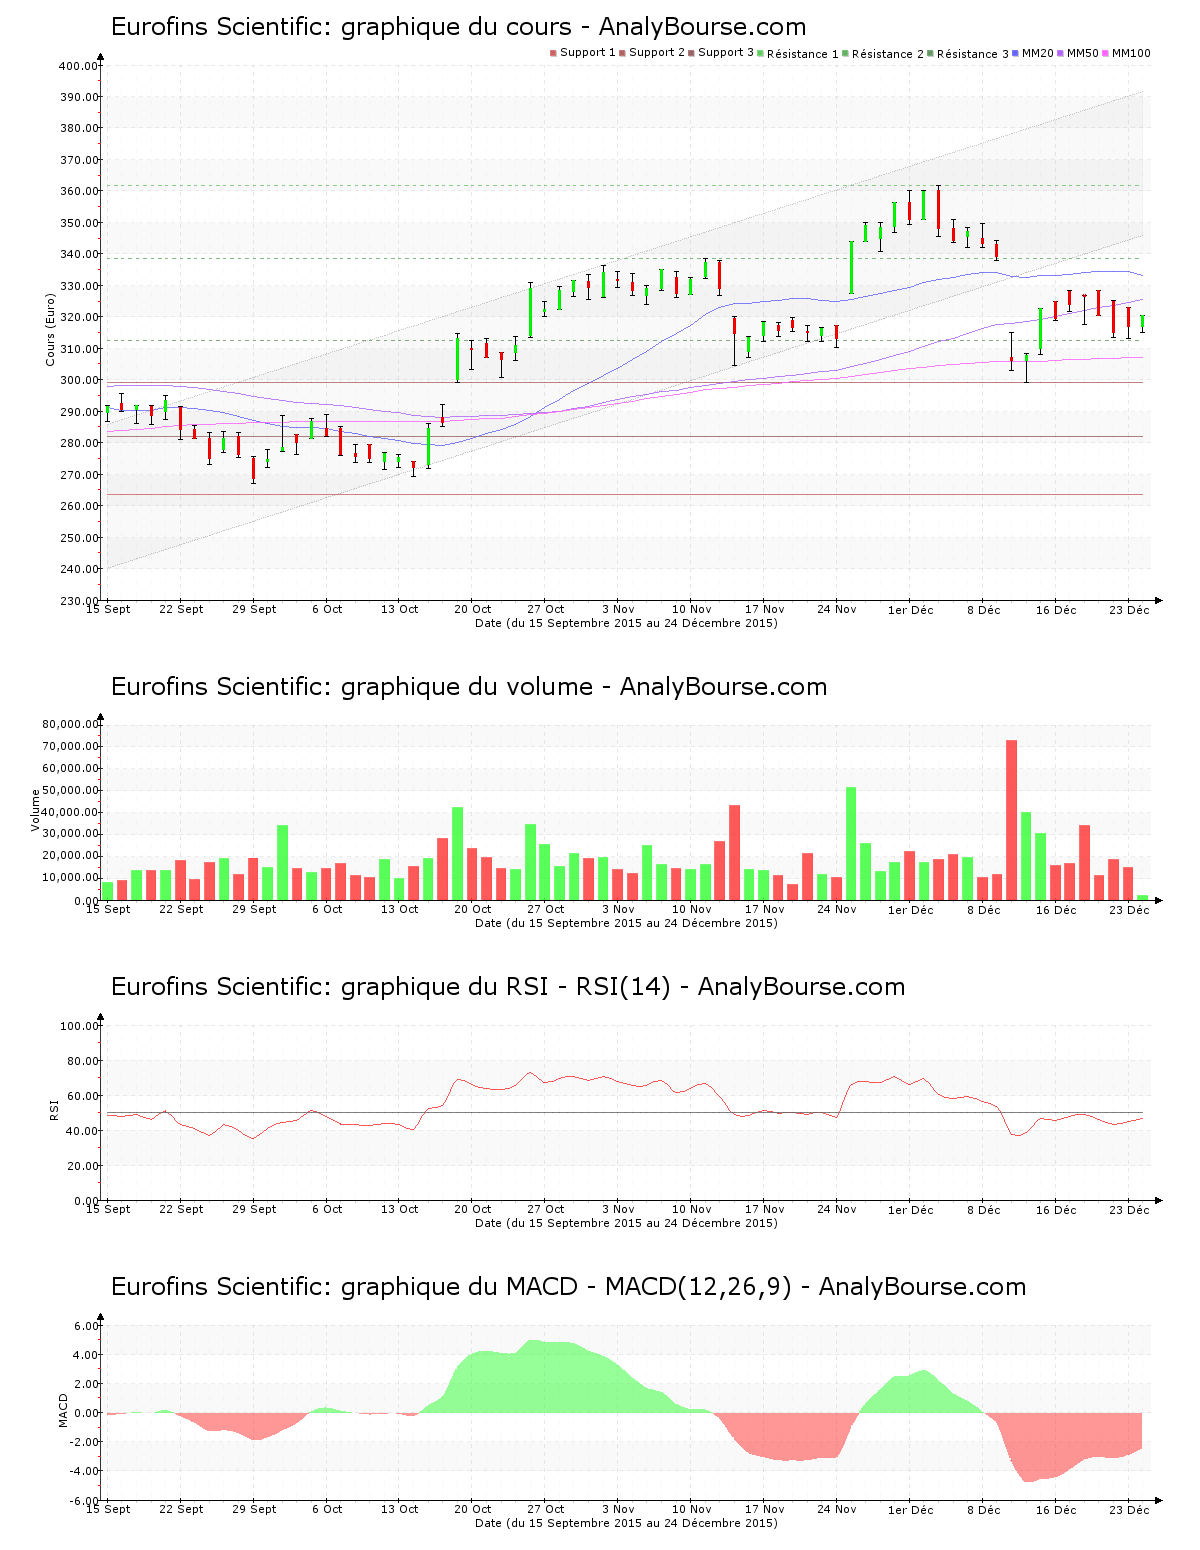This screenshot has height=1550, width=1200.
Task: Click the tallest red volume bar in December
Action: pos(1011,820)
